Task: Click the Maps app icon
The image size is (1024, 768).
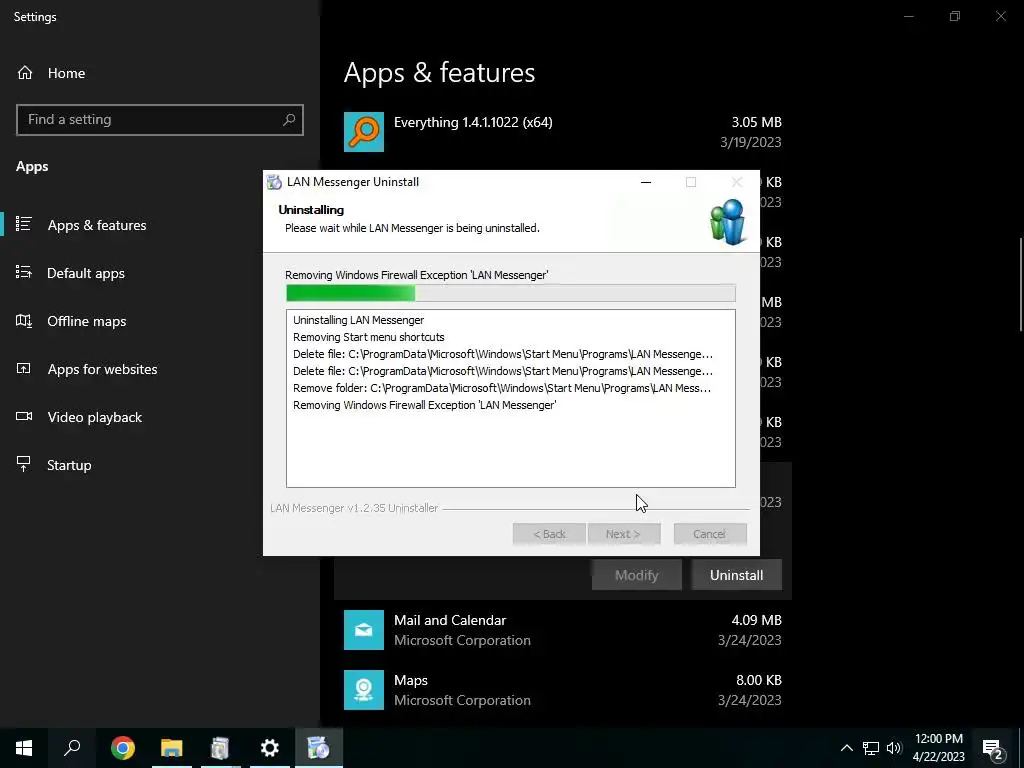Action: pyautogui.click(x=364, y=690)
